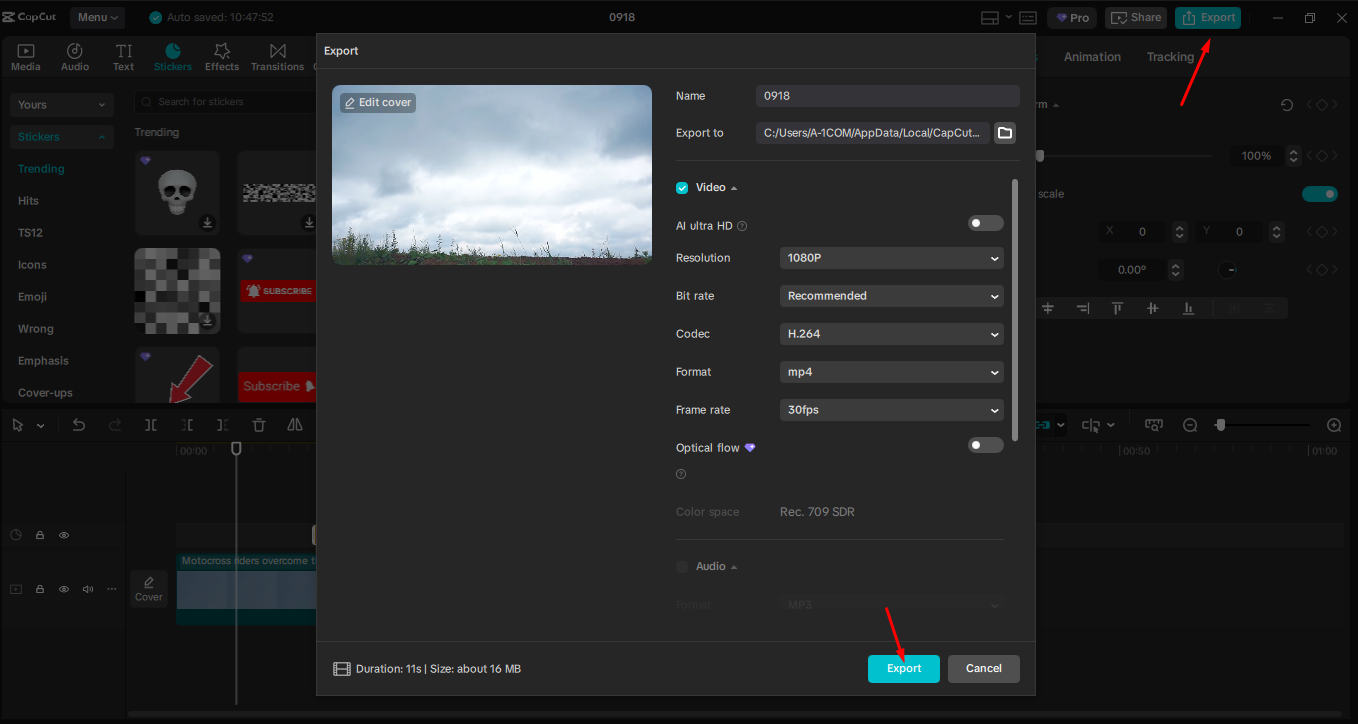This screenshot has width=1358, height=724.
Task: Click the Export button in title bar
Action: click(1208, 18)
